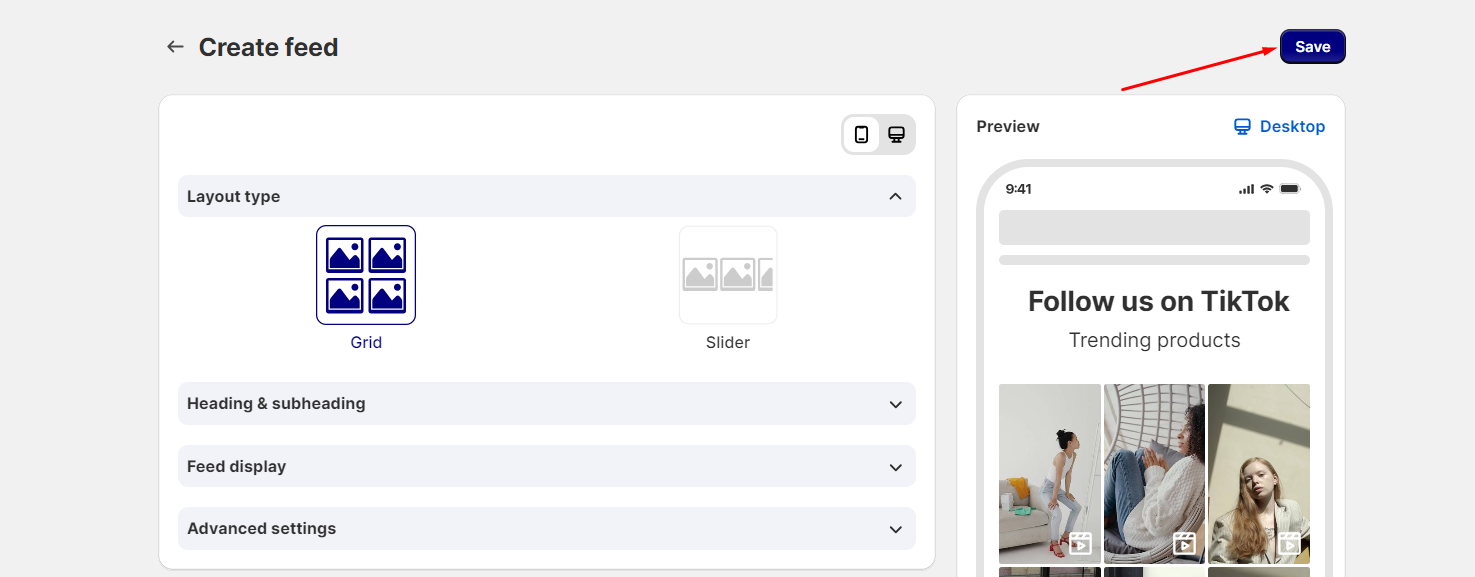Open the woman squatting video thumbnail
Viewport: 1475px width, 577px height.
(x=1050, y=474)
